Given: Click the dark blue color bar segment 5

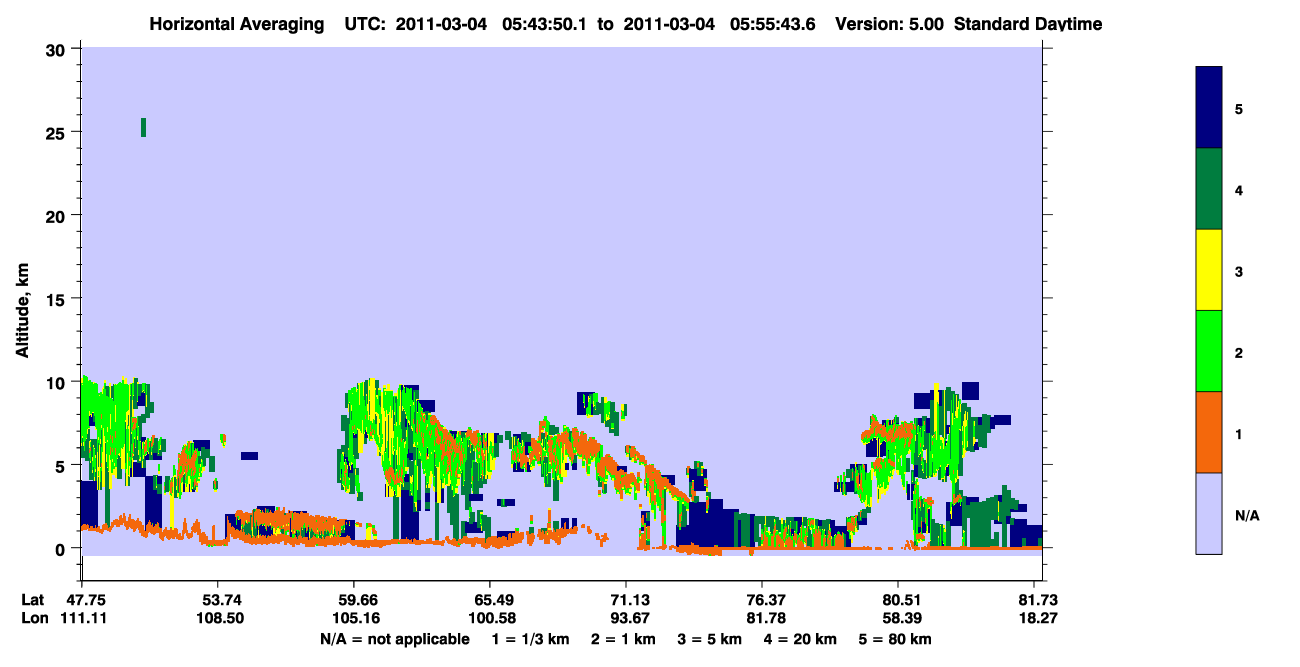Looking at the screenshot, I should tap(1209, 108).
